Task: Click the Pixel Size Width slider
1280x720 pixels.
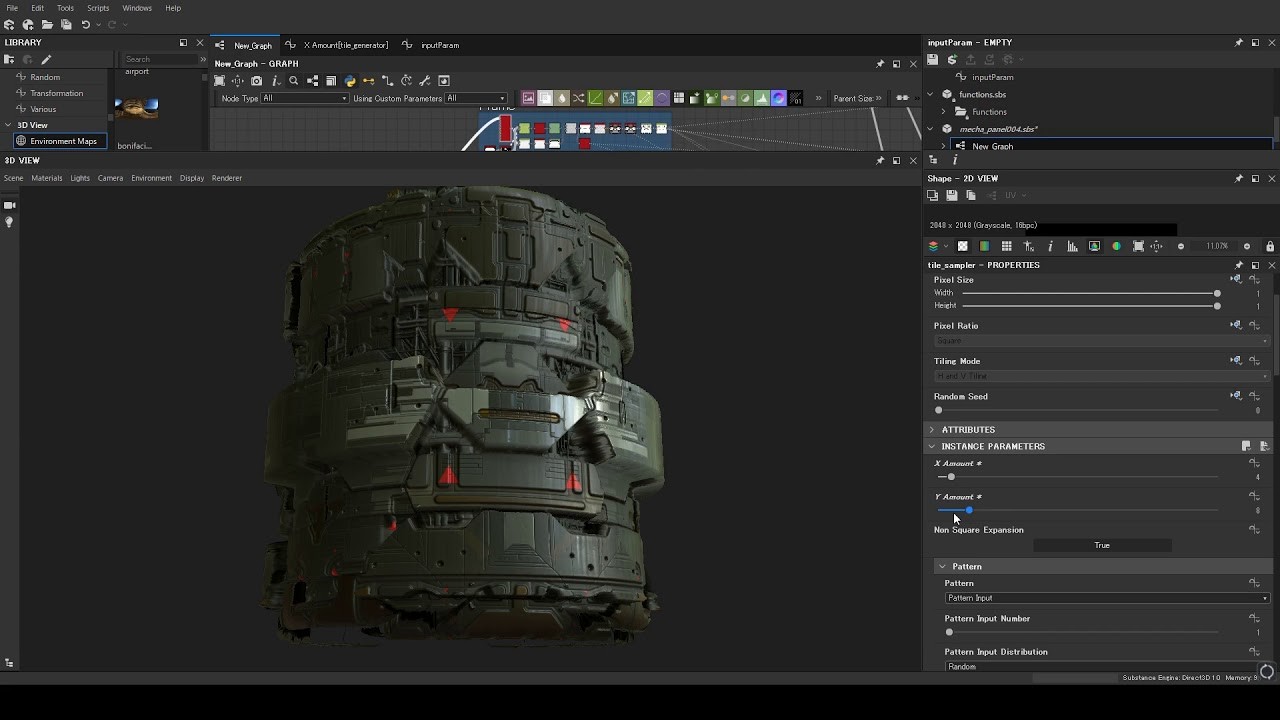Action: pos(1090,293)
